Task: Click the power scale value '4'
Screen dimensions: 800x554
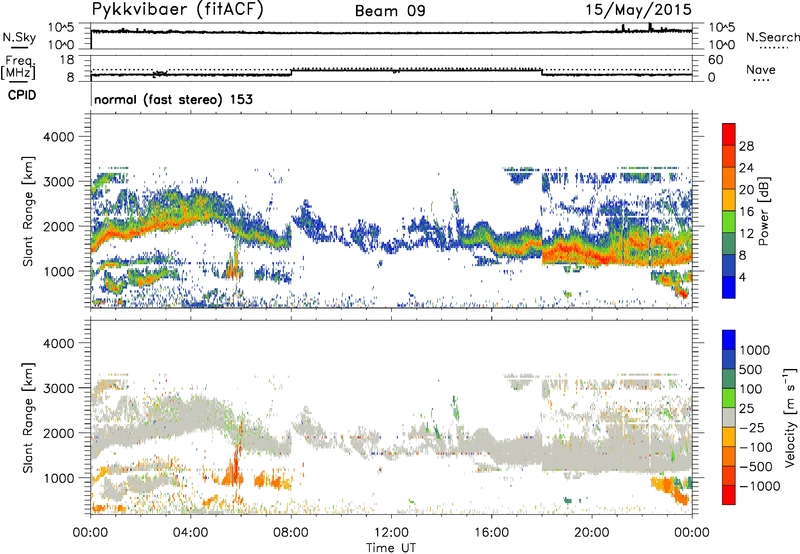Action: pos(742,278)
